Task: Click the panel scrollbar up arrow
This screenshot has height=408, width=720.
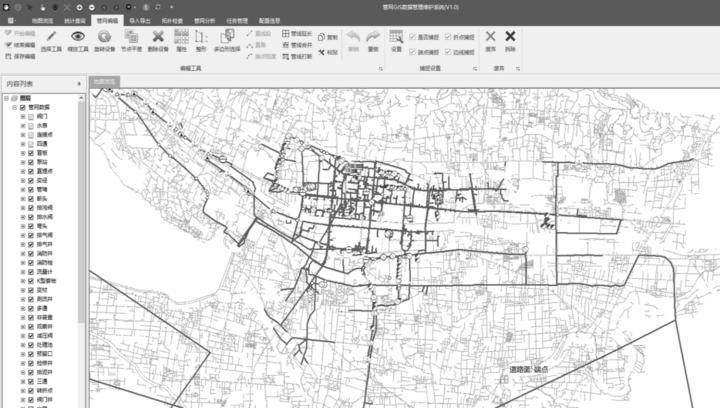Action: (81, 98)
